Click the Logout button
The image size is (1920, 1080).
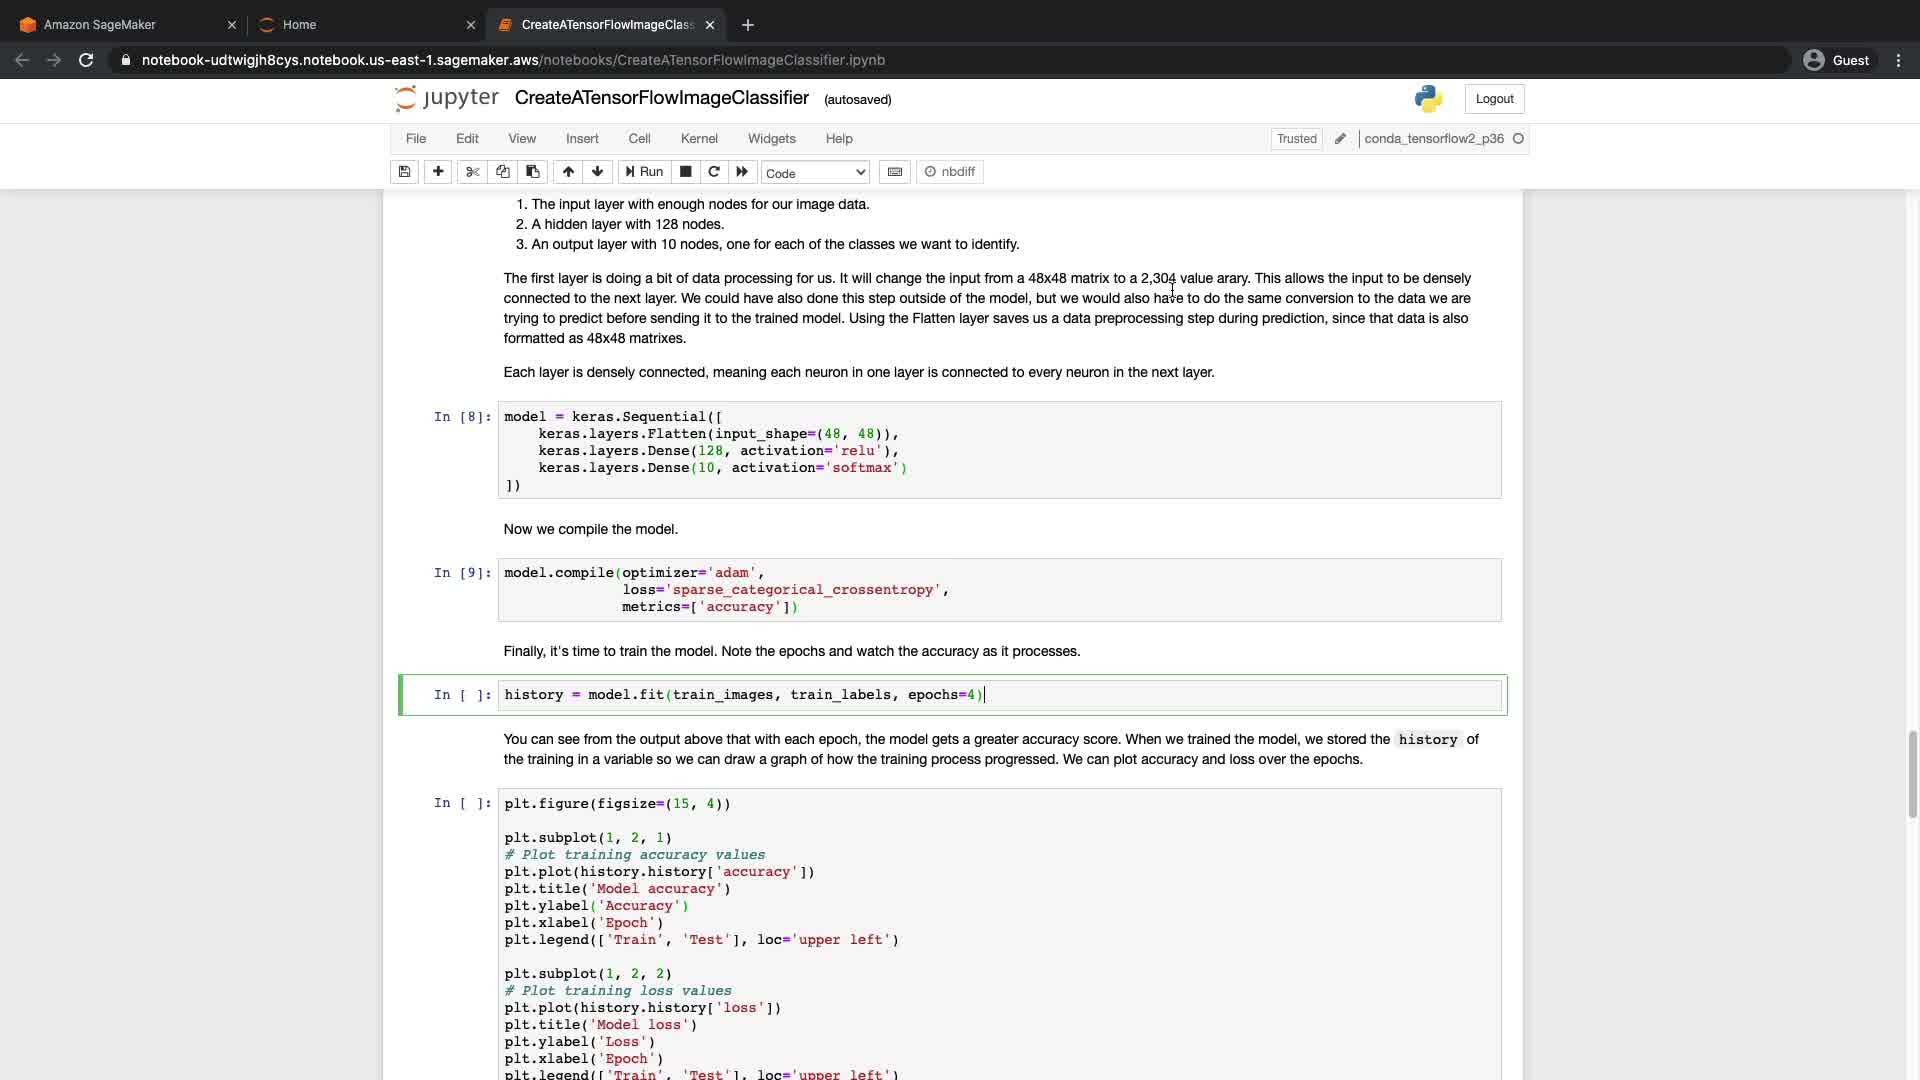(x=1494, y=99)
